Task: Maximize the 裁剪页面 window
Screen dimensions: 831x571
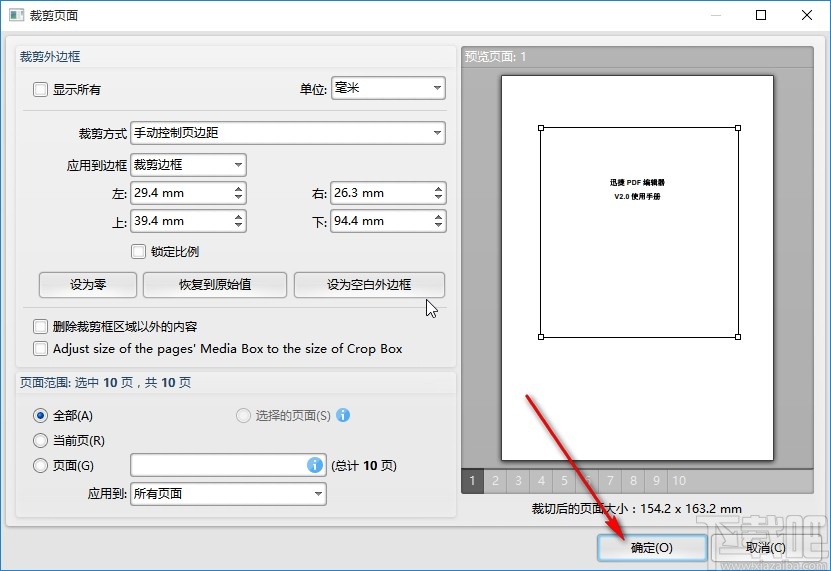Action: coord(761,15)
